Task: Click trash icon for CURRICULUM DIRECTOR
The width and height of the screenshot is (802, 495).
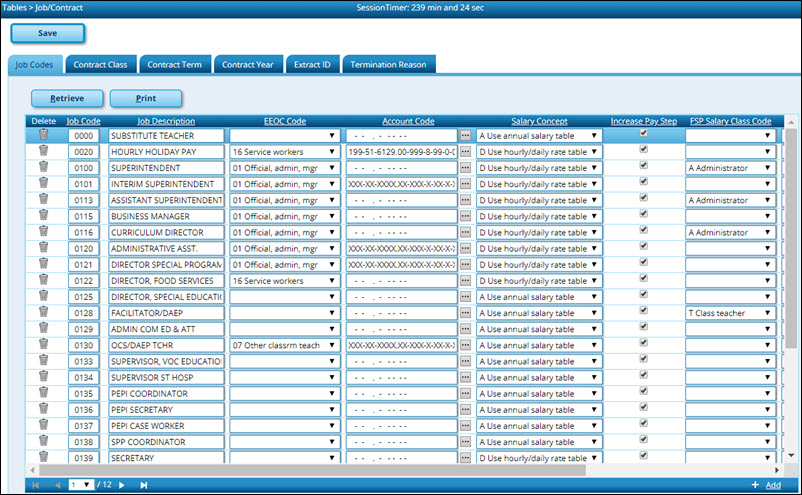Action: [43, 231]
